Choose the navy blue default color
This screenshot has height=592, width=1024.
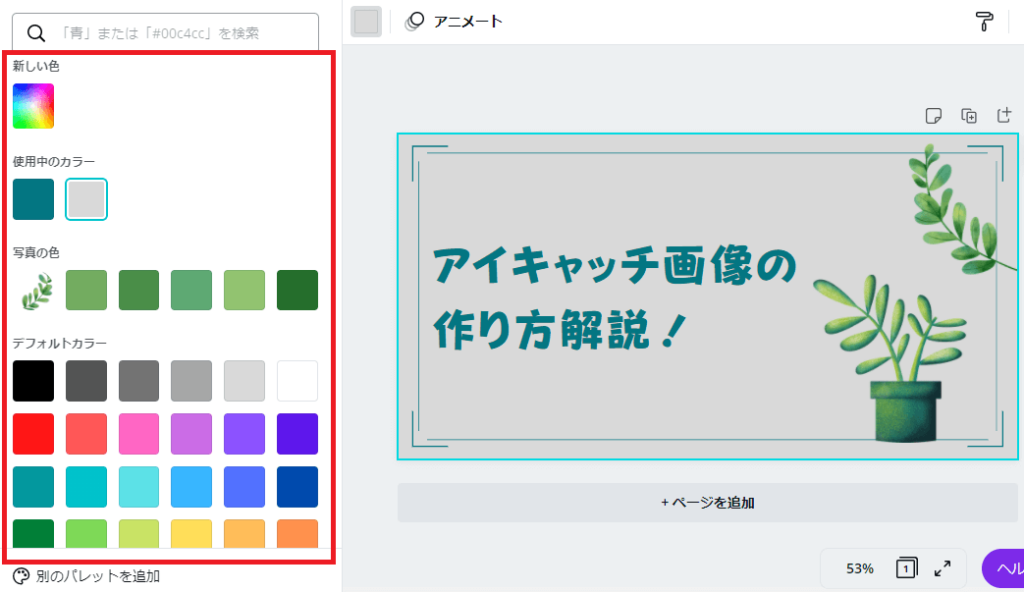(x=297, y=487)
